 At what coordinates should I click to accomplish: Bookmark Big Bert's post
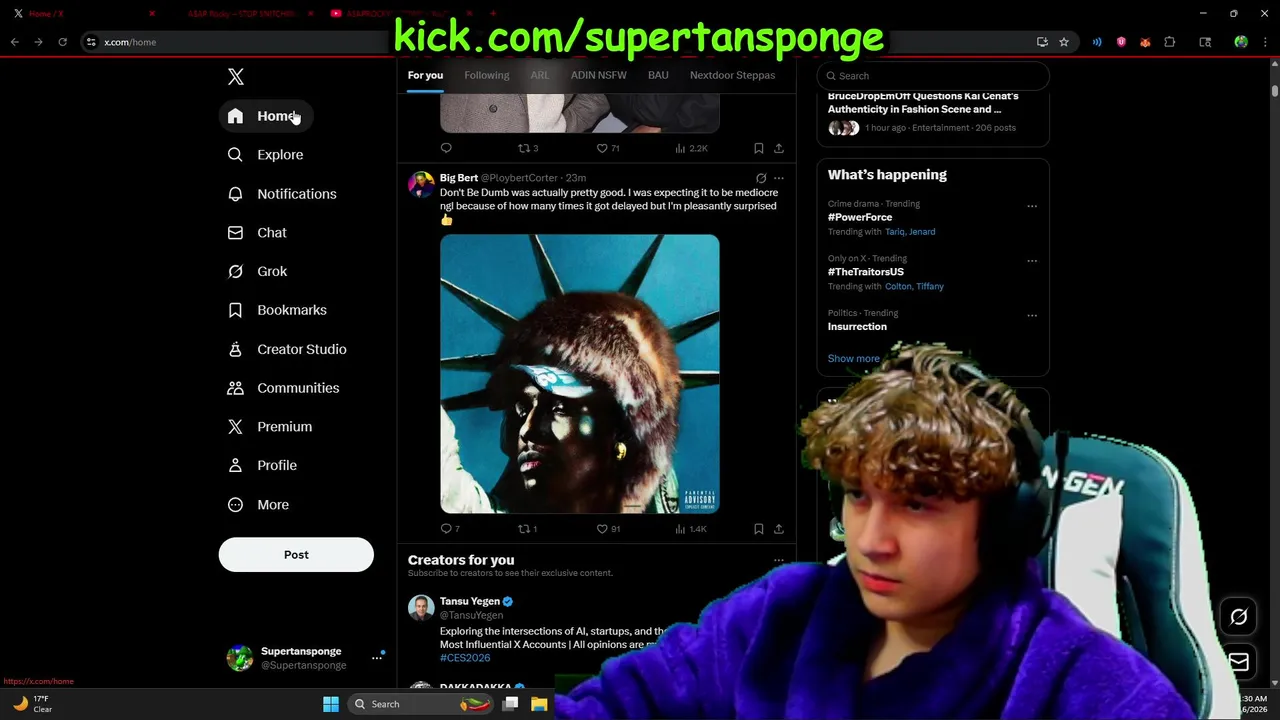tap(759, 529)
